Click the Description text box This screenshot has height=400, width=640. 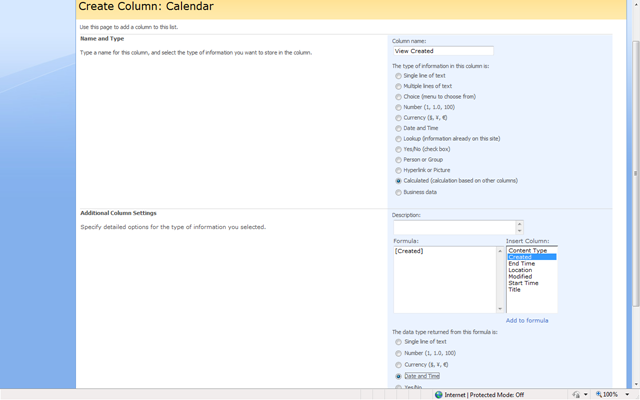[x=455, y=227]
